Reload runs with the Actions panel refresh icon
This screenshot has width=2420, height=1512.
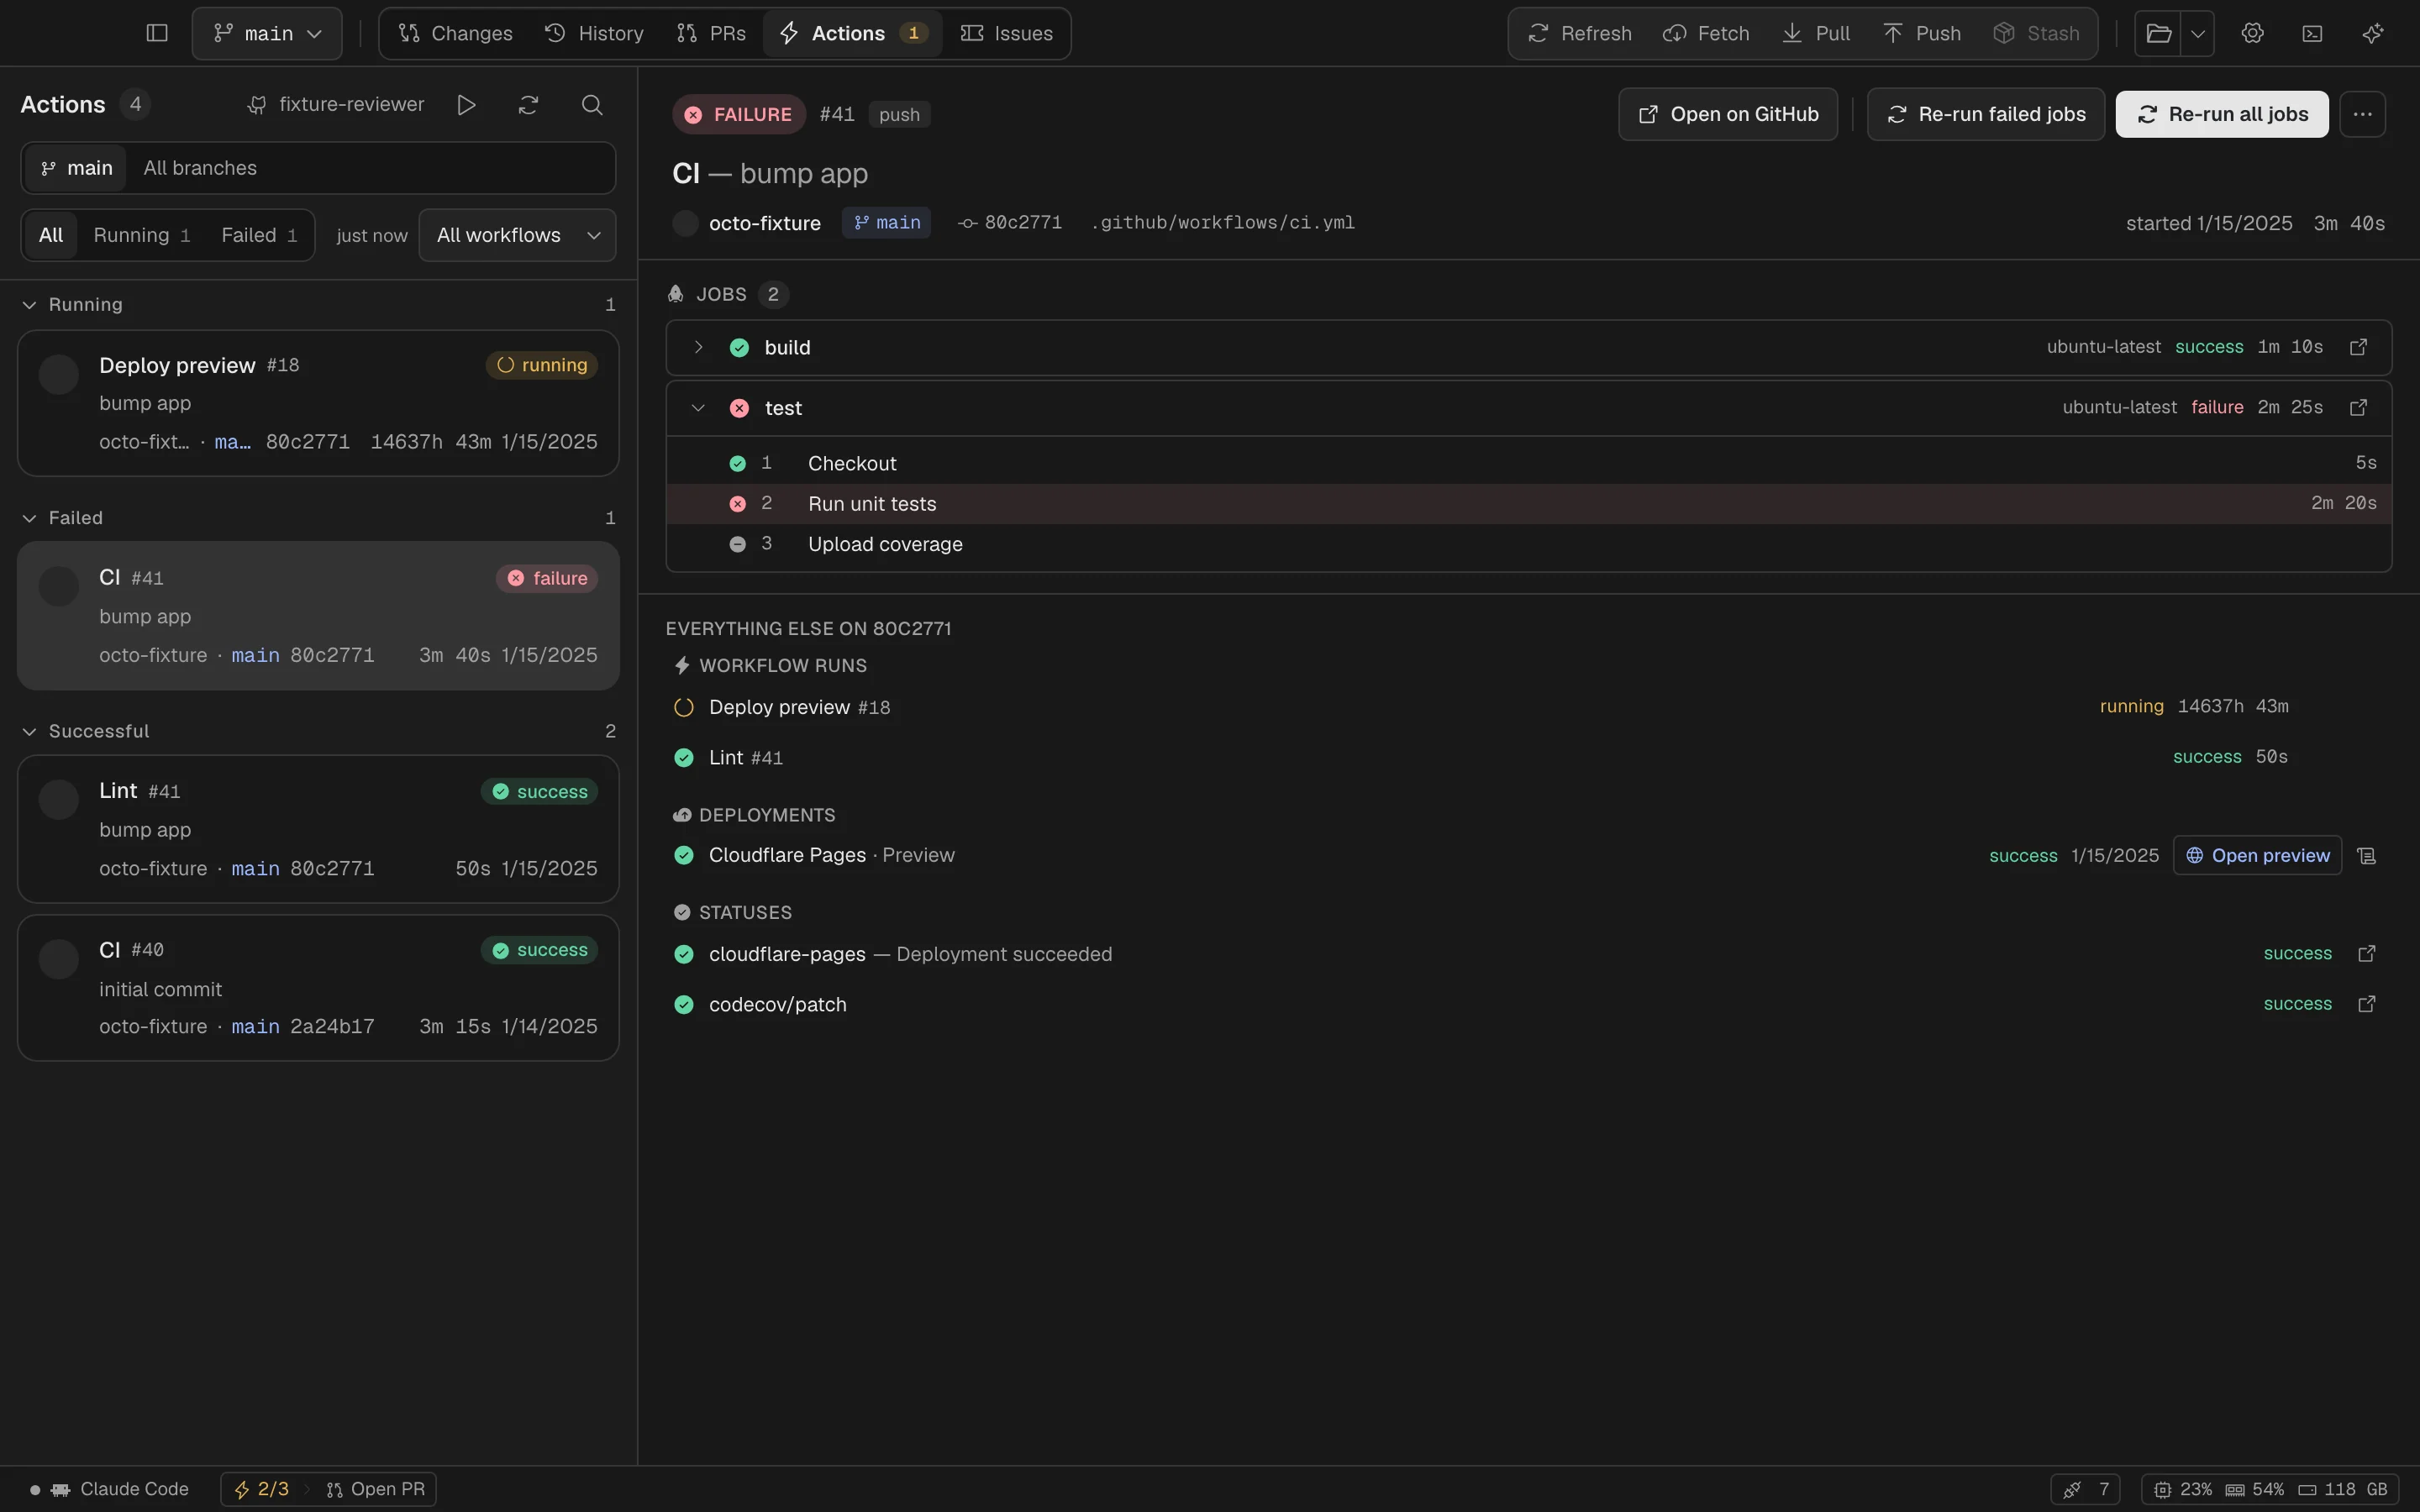coord(528,105)
